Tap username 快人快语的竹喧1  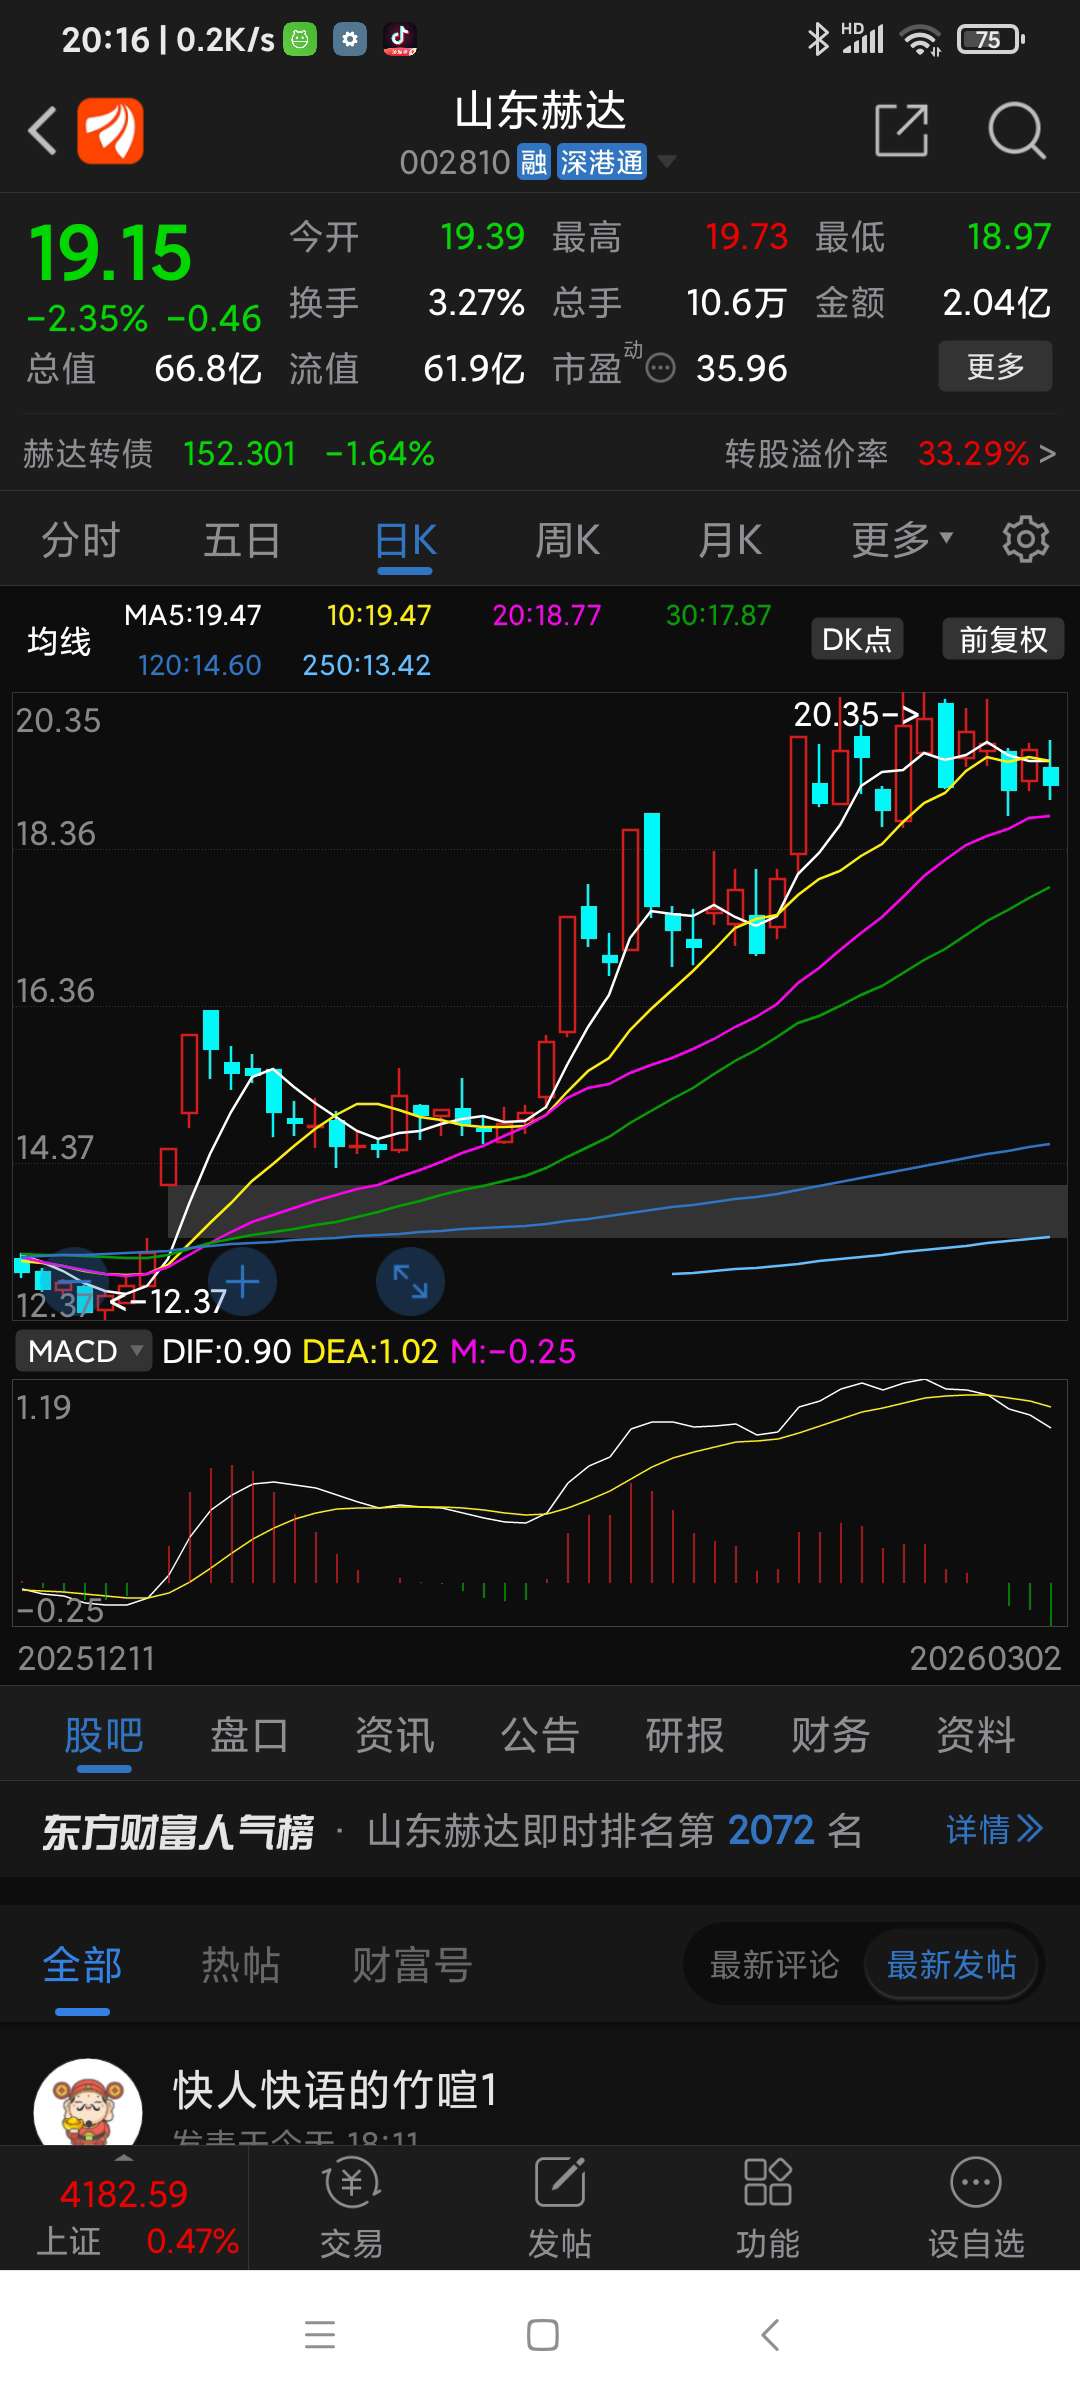(x=335, y=2090)
